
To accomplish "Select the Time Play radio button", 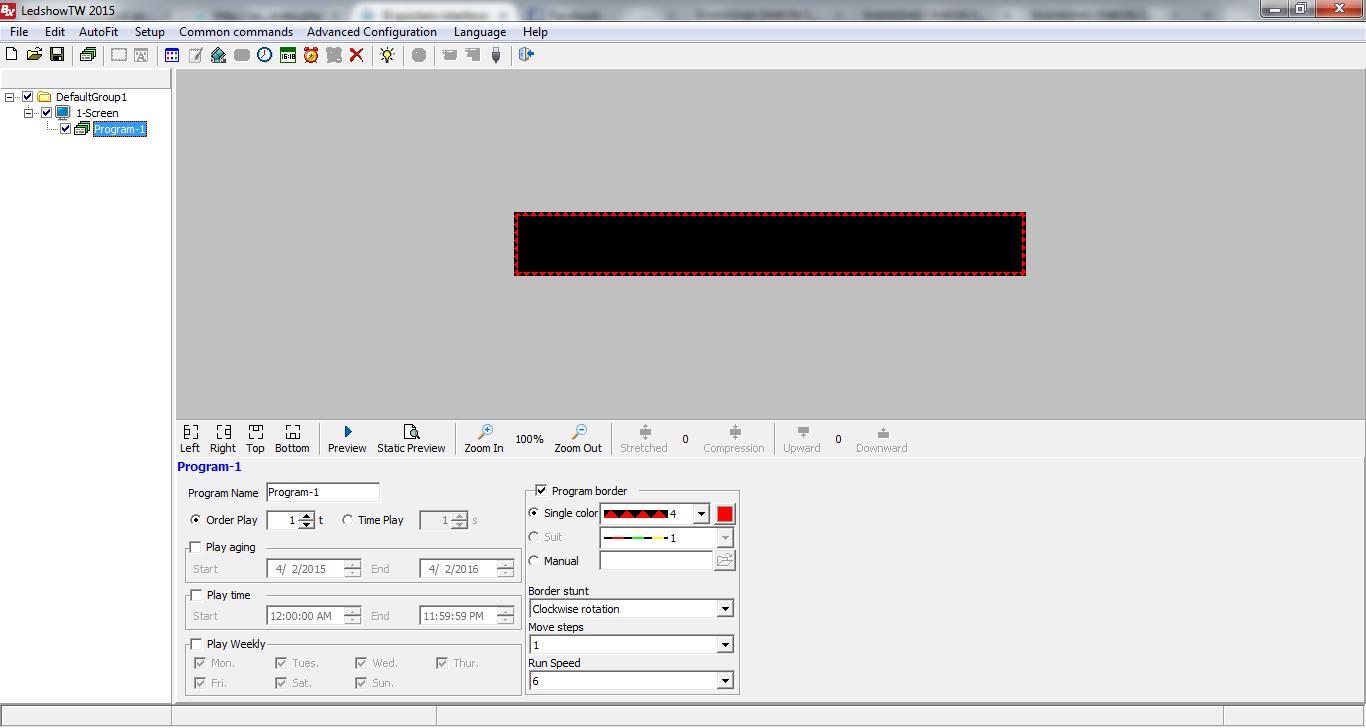I will pyautogui.click(x=347, y=520).
